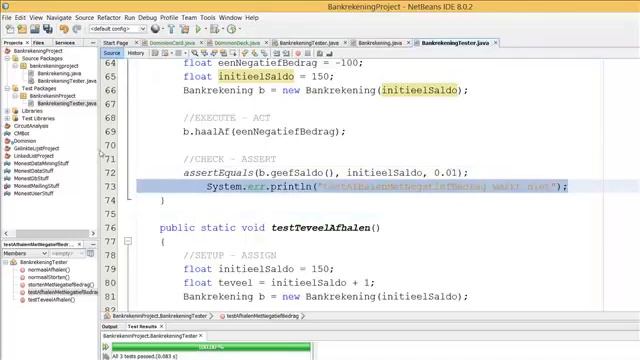
Task: Click the Last Edit icon beside History
Action: (155, 53)
